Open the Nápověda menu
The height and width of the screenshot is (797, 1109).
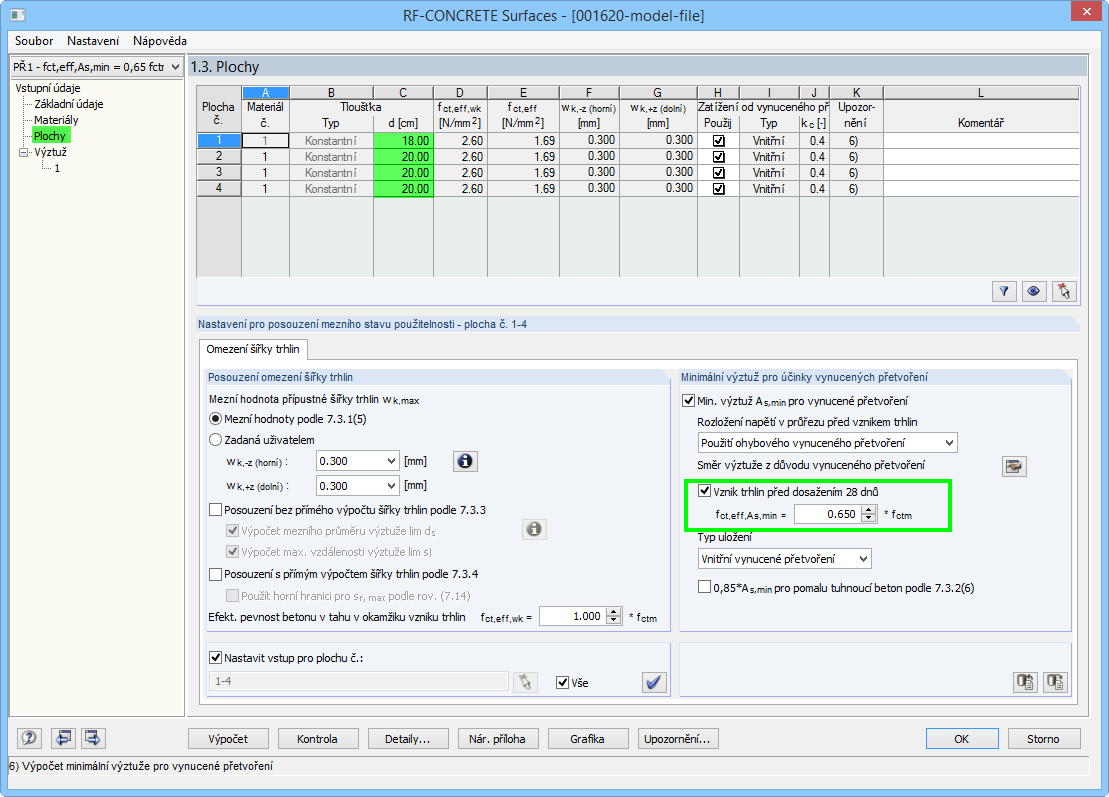160,41
